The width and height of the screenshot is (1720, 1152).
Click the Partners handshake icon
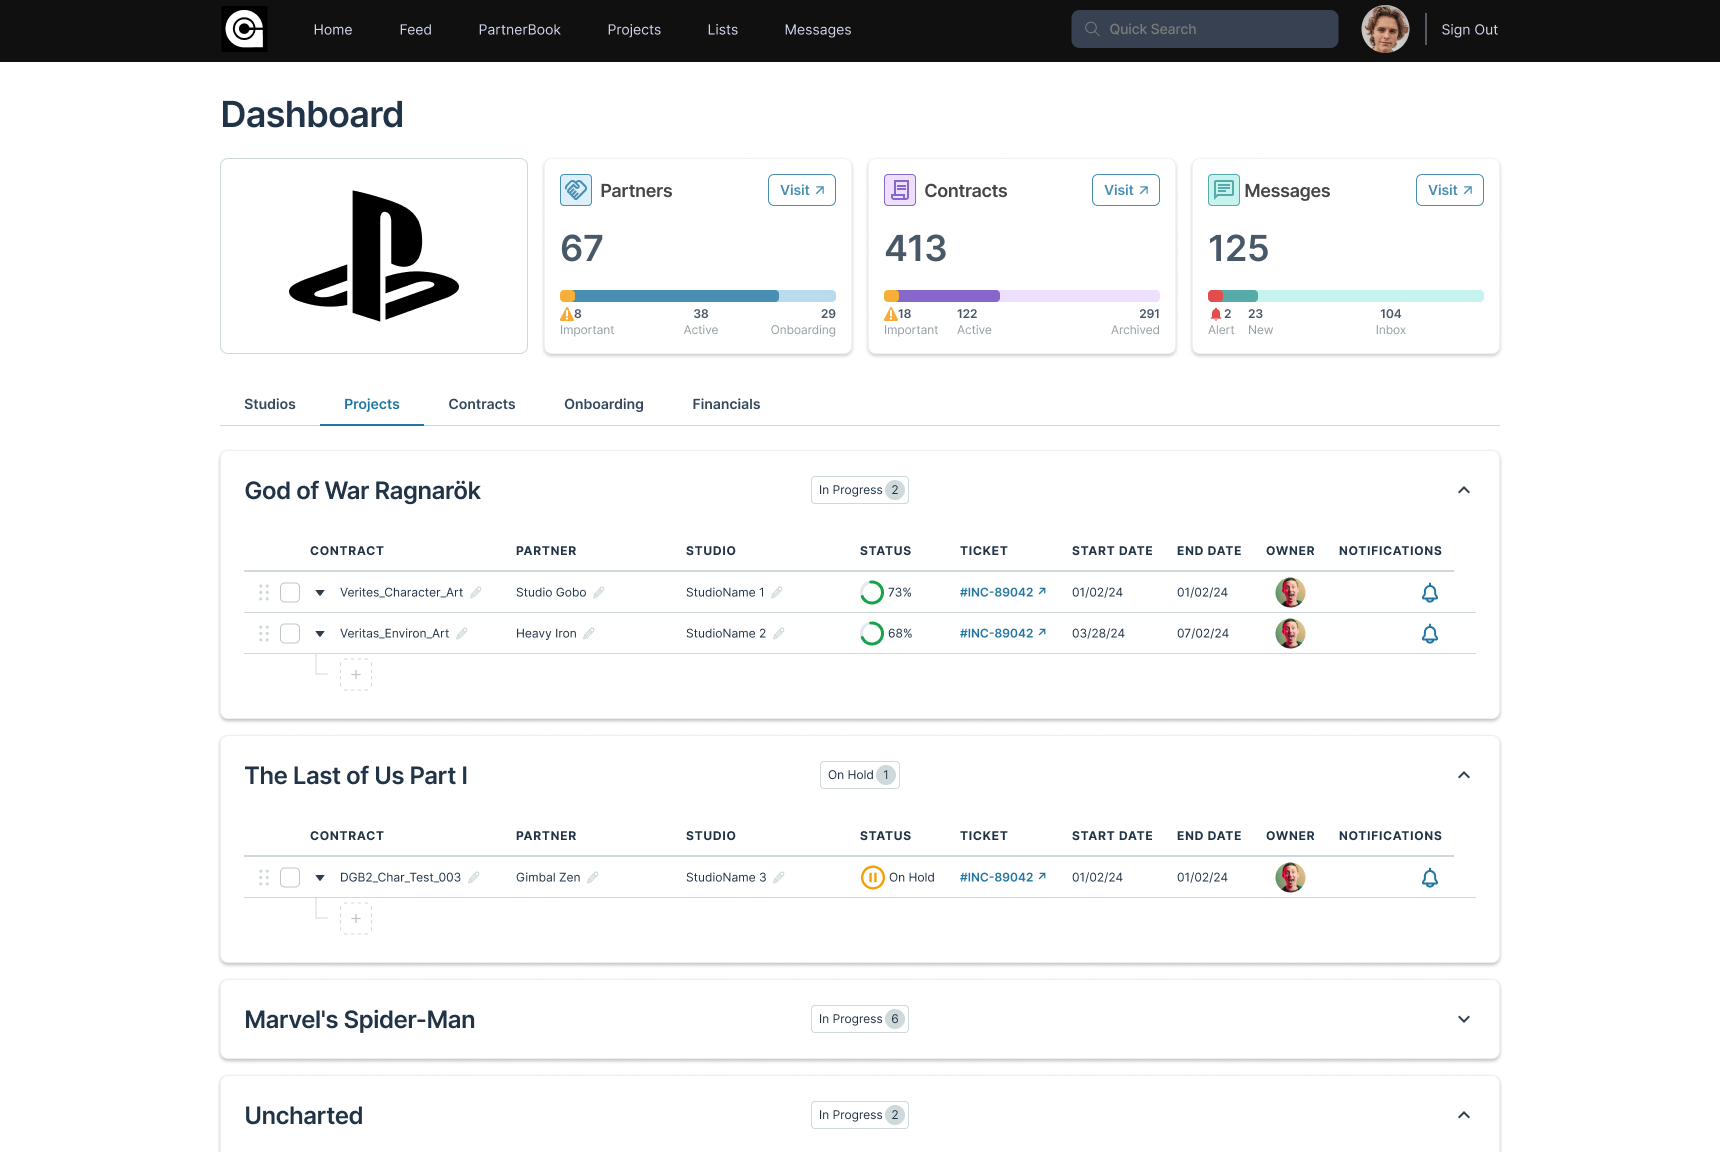pos(576,190)
